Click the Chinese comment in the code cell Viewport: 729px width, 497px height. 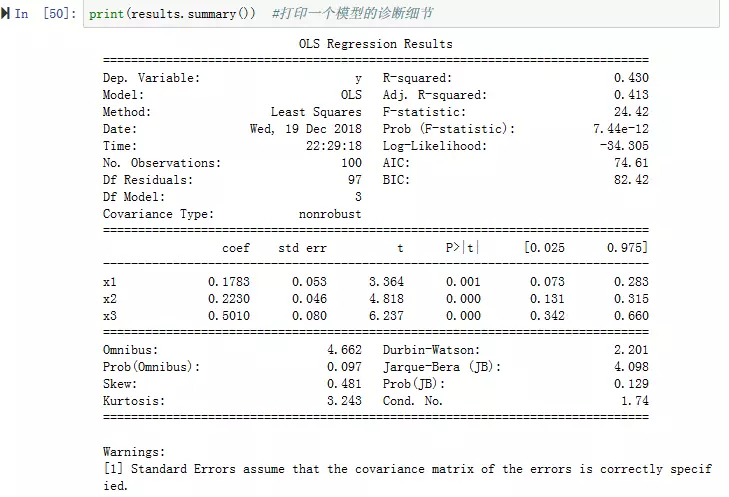[352, 15]
